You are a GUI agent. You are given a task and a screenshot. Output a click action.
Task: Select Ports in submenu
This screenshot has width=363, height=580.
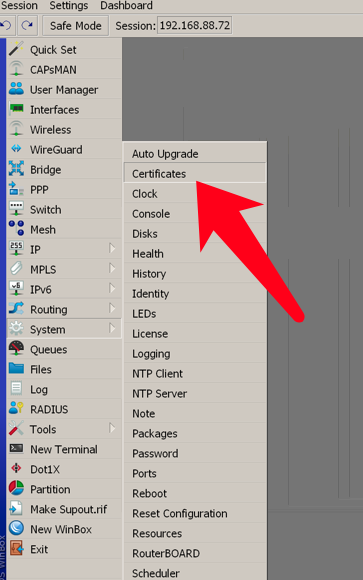(x=195, y=473)
